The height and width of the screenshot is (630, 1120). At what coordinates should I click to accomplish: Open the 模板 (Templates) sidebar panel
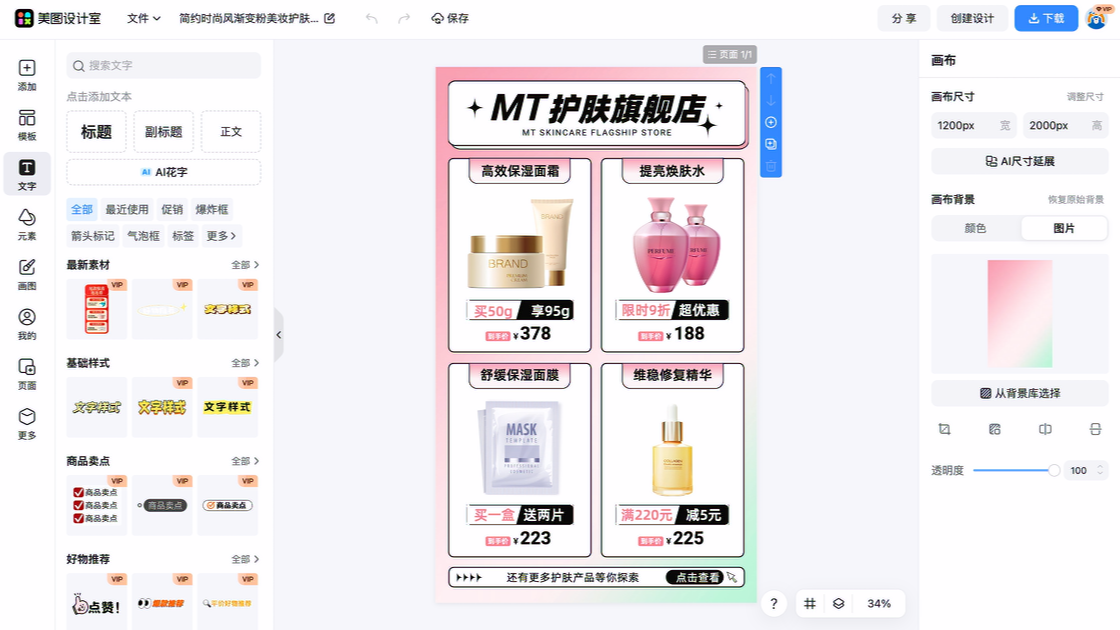click(27, 124)
